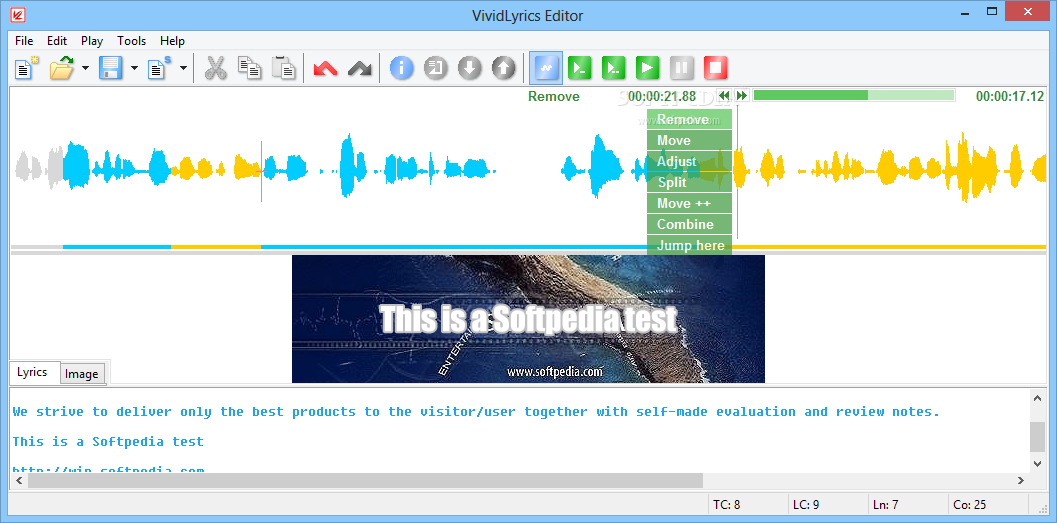Click the gray round page icon

point(436,68)
